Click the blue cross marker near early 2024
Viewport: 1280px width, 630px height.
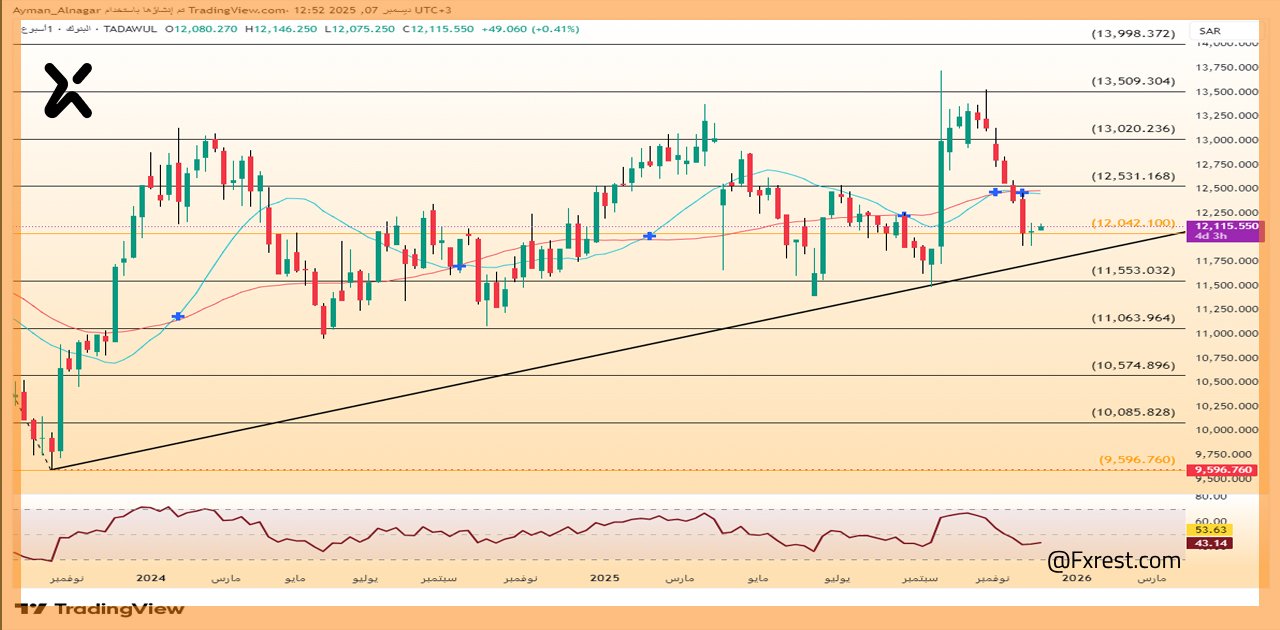(x=178, y=316)
